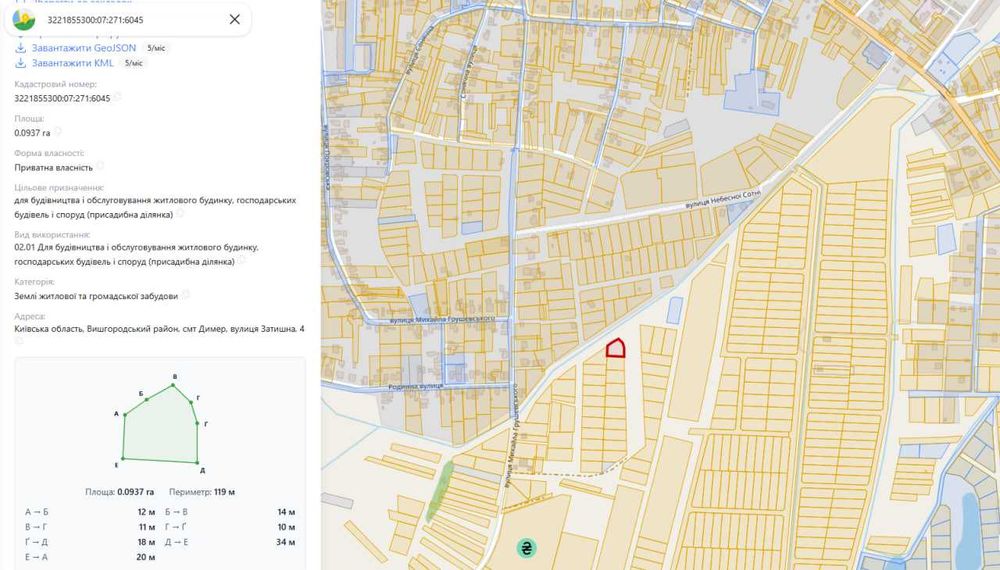Screen dimensions: 1000x570
Task: Select the Землі житлової та громадської забудови category
Action: (96, 296)
